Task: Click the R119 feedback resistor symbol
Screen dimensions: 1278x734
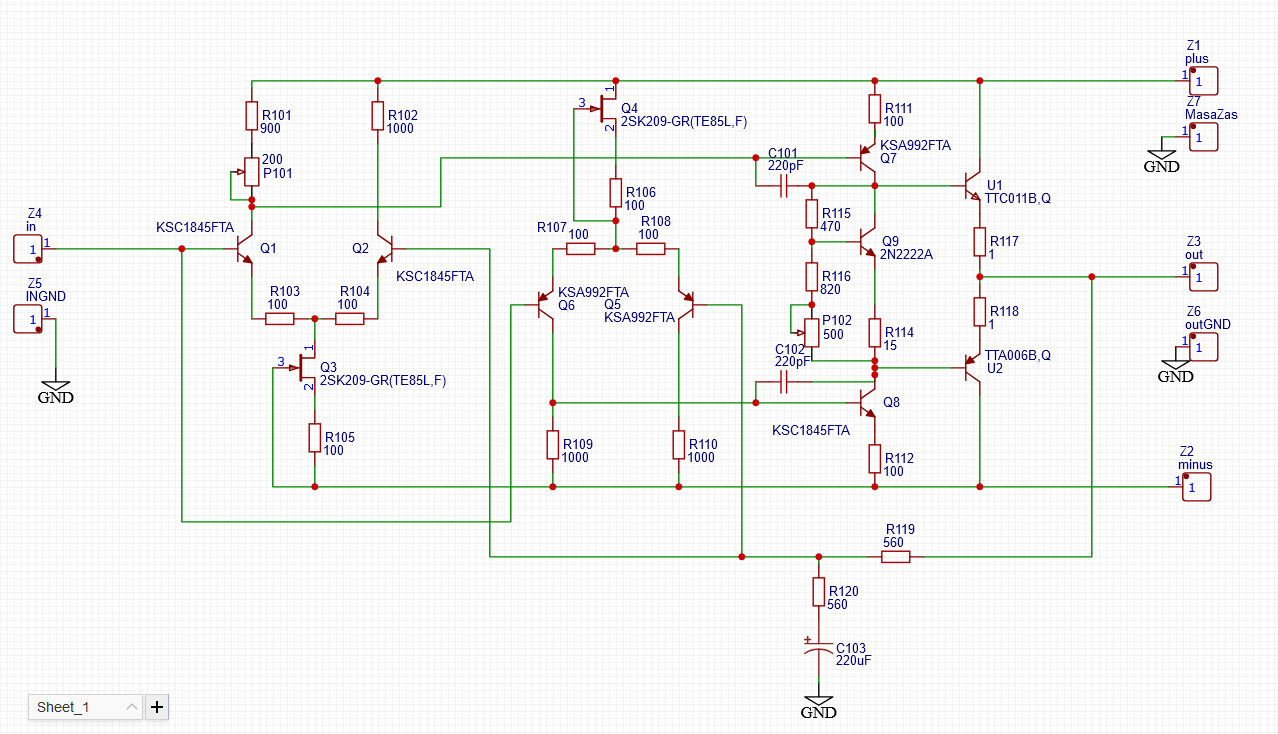Action: (x=895, y=556)
